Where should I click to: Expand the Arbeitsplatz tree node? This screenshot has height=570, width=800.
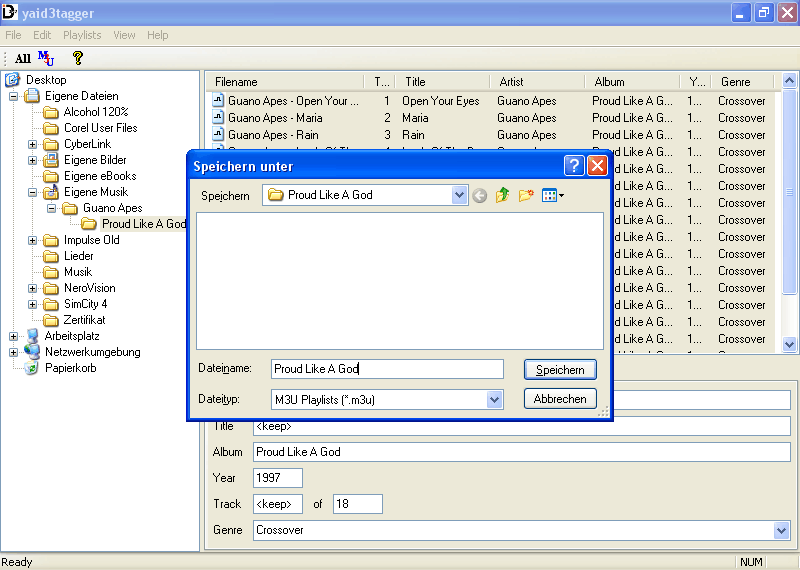pos(13,336)
